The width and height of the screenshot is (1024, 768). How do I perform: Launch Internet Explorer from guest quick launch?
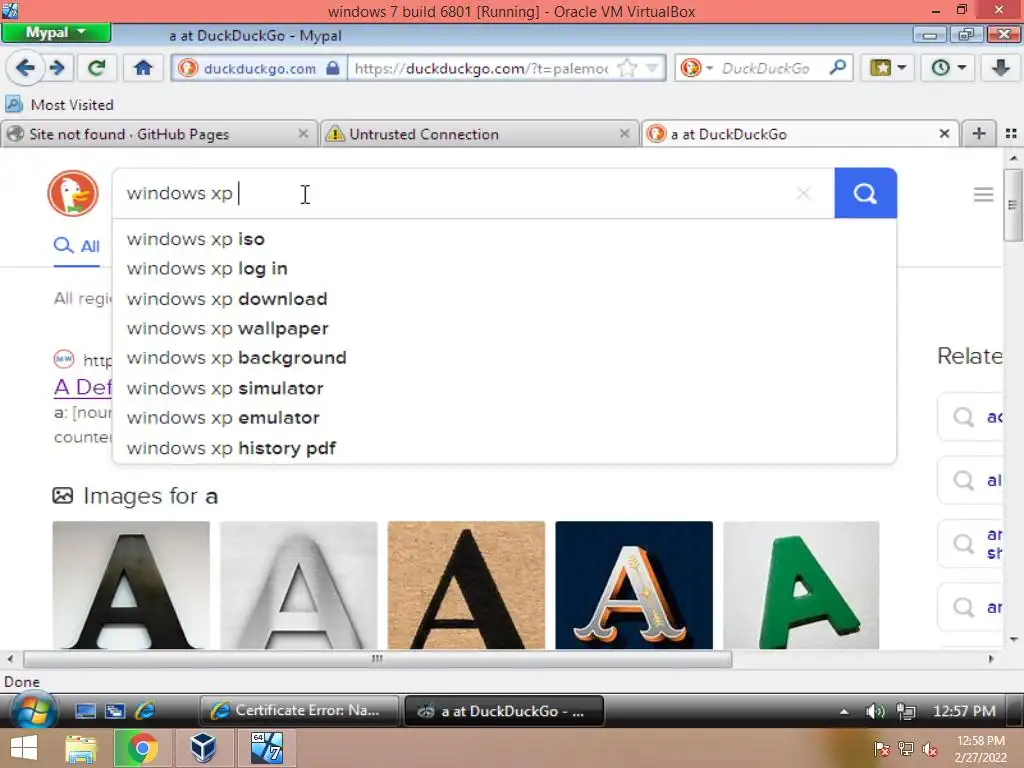click(x=145, y=711)
